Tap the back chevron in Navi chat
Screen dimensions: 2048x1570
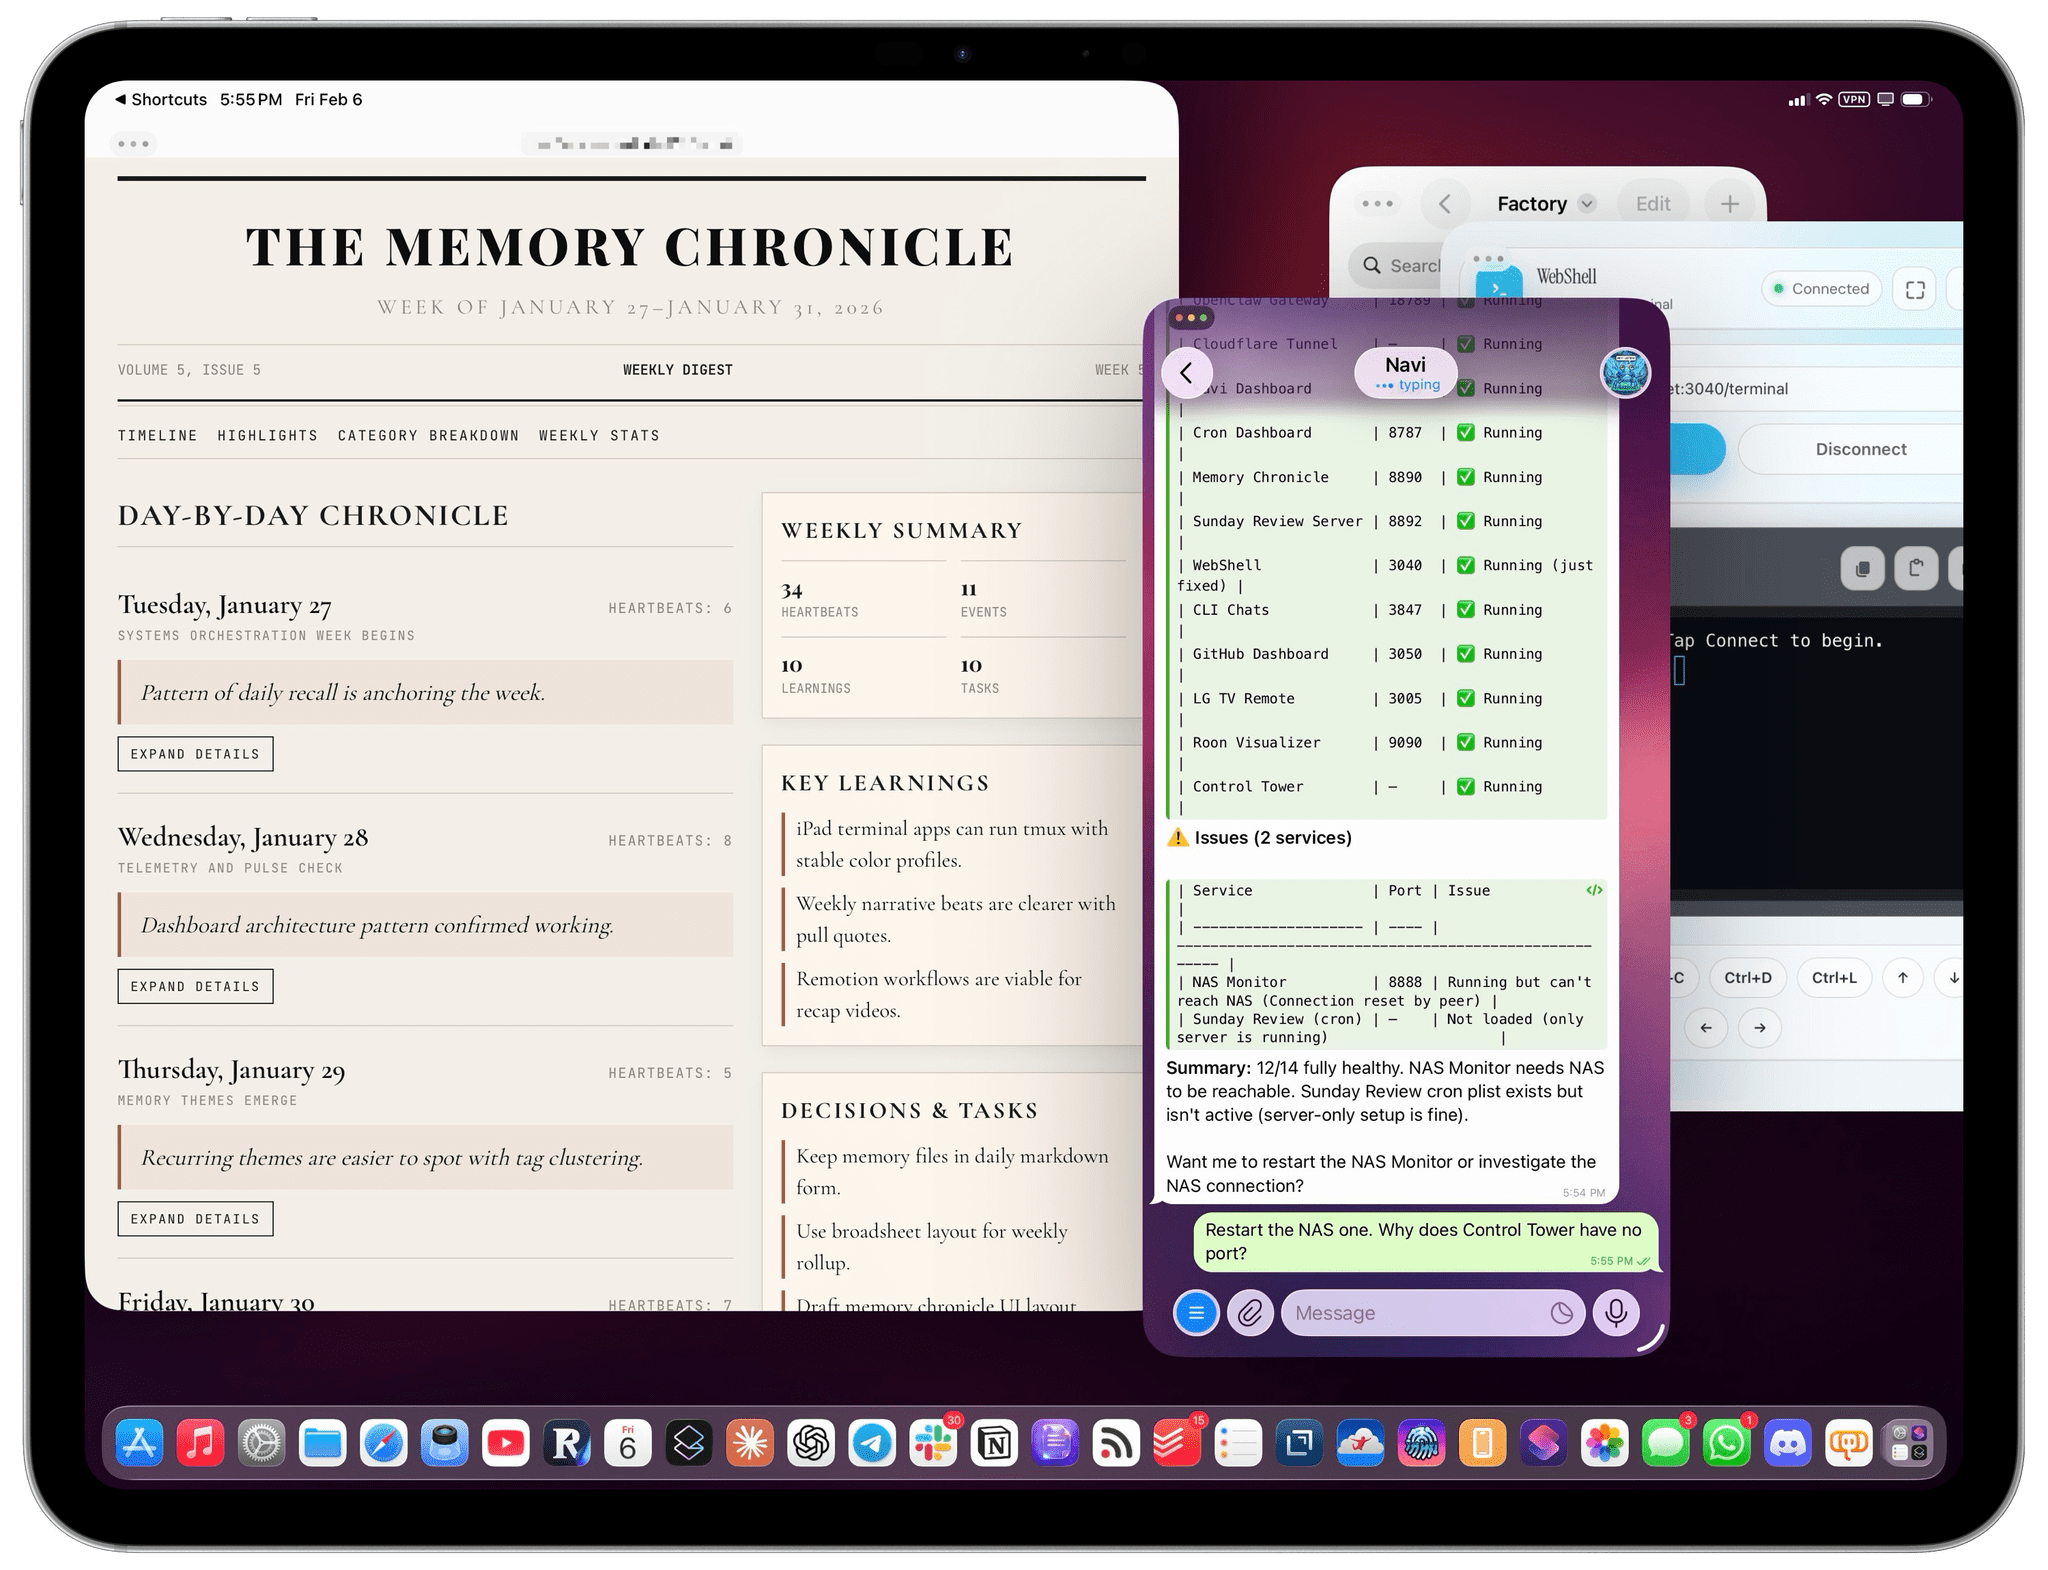[x=1187, y=373]
